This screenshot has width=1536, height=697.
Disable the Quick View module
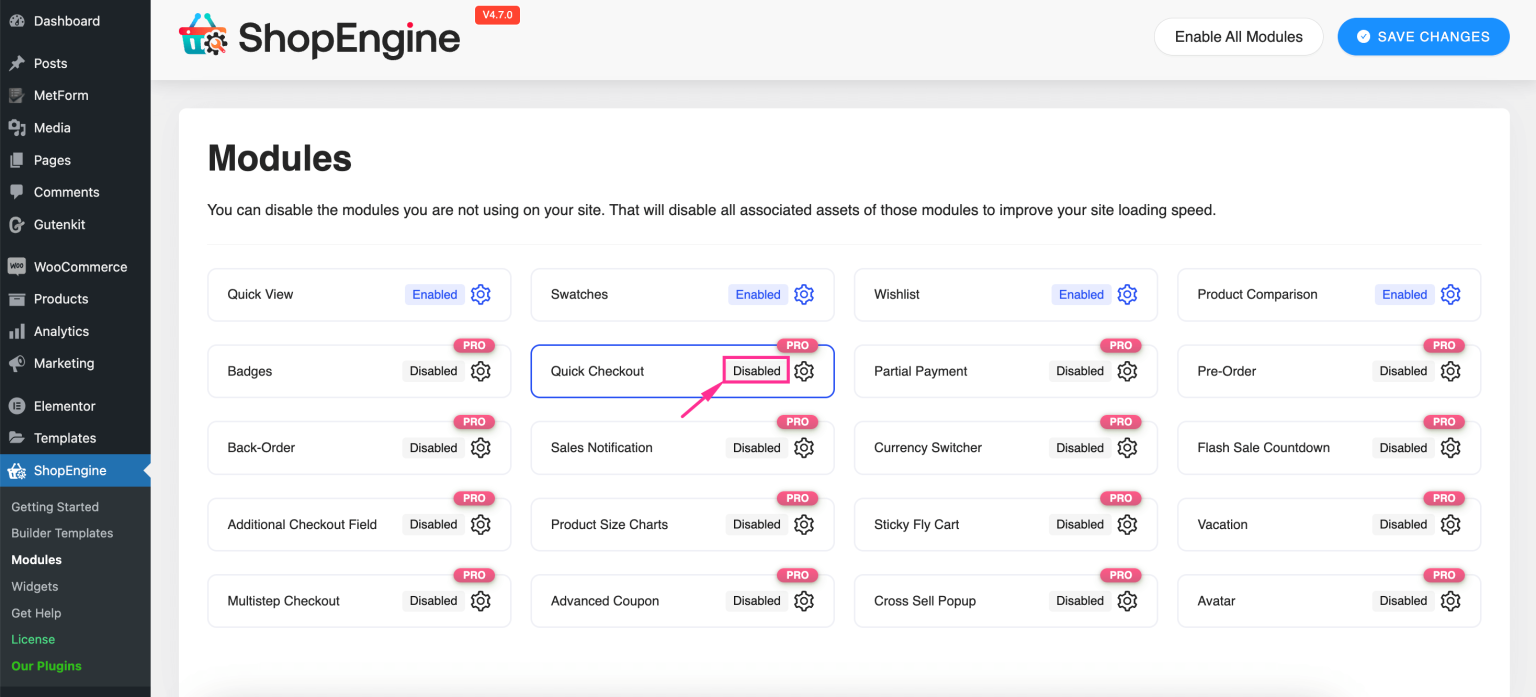[x=434, y=294]
